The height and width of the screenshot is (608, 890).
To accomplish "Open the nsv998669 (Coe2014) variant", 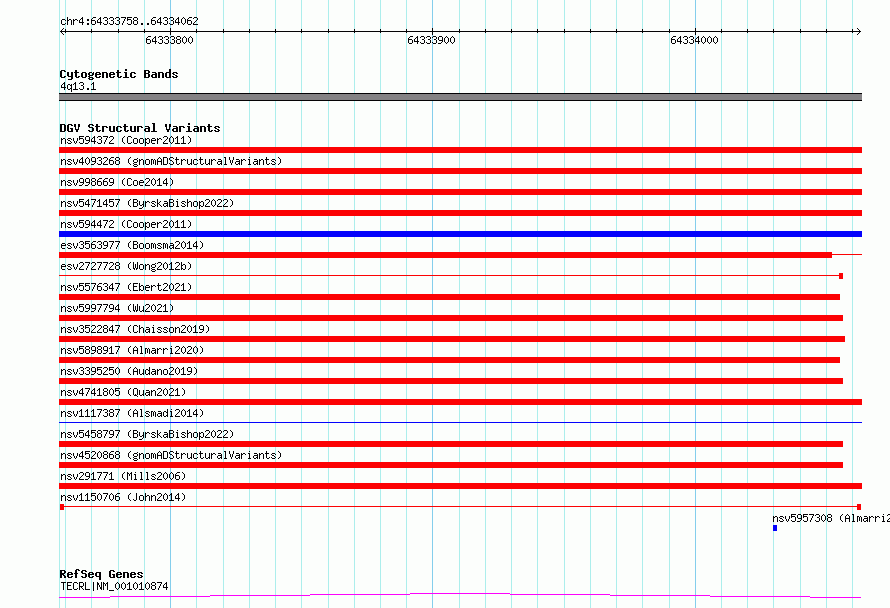I will coord(117,182).
